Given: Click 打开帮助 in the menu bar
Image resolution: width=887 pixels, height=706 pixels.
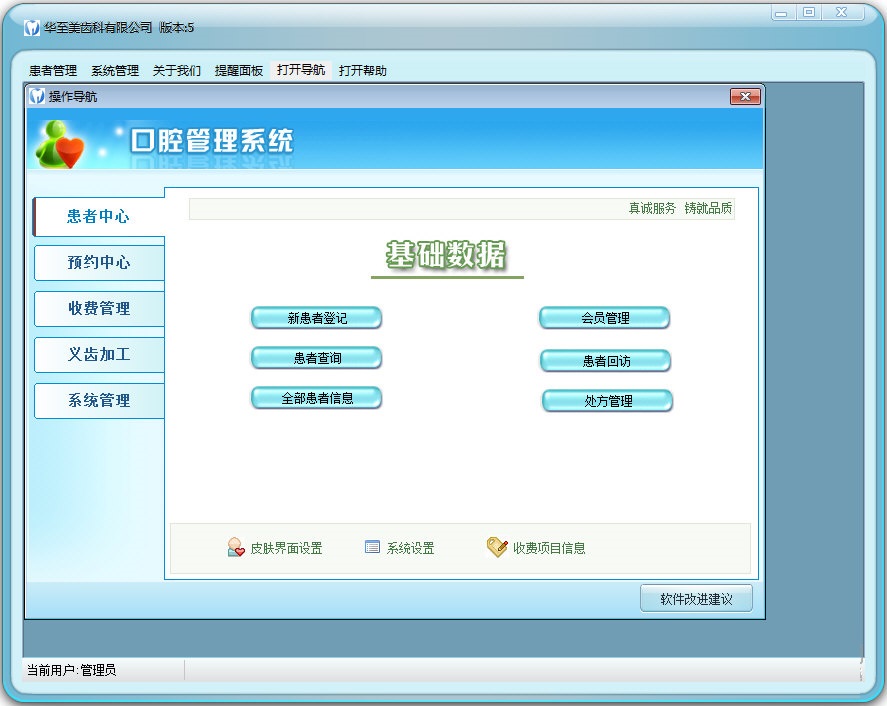Looking at the screenshot, I should 363,71.
